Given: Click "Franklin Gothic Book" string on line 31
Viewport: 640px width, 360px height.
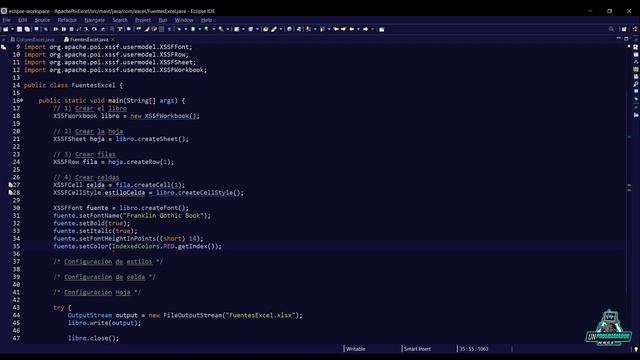Looking at the screenshot, I should 163,216.
